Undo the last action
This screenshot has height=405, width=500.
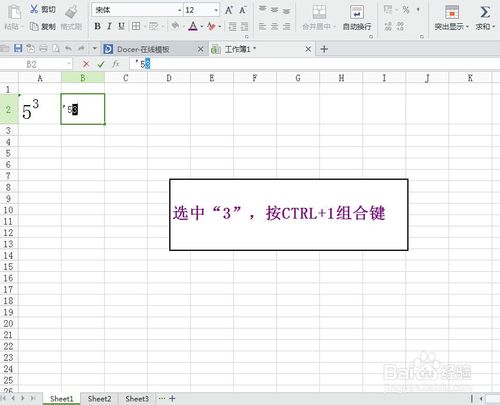click(x=68, y=49)
